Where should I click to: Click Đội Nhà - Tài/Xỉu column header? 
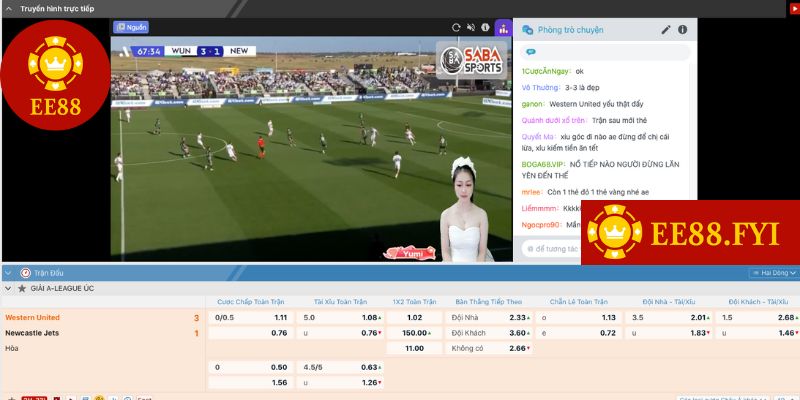point(669,302)
